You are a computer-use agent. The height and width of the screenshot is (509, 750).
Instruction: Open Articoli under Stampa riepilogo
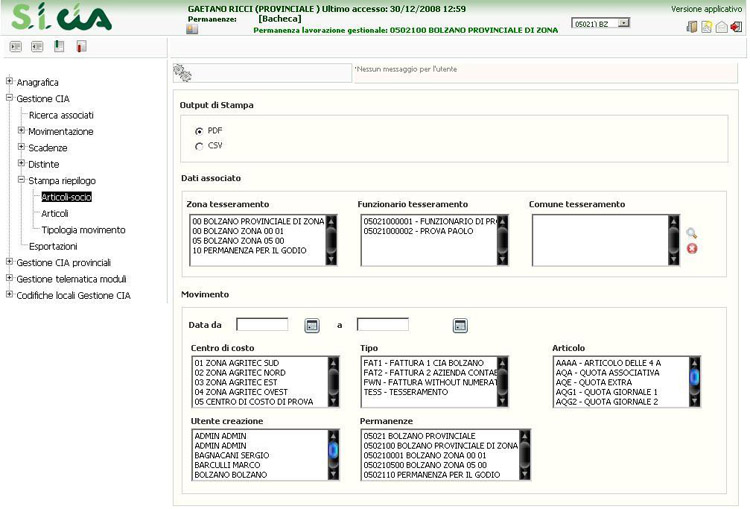click(55, 213)
